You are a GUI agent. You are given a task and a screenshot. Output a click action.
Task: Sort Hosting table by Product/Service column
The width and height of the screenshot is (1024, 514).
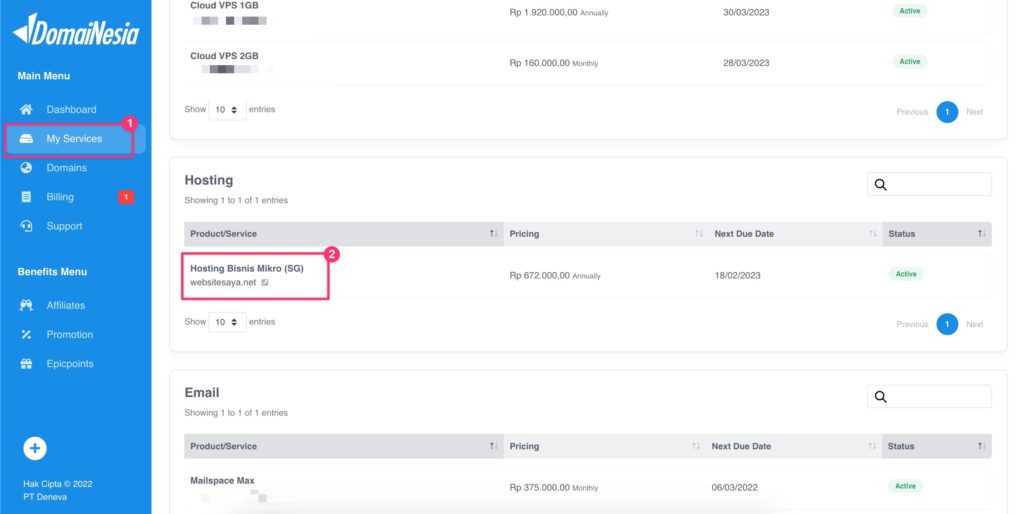tap(493, 234)
